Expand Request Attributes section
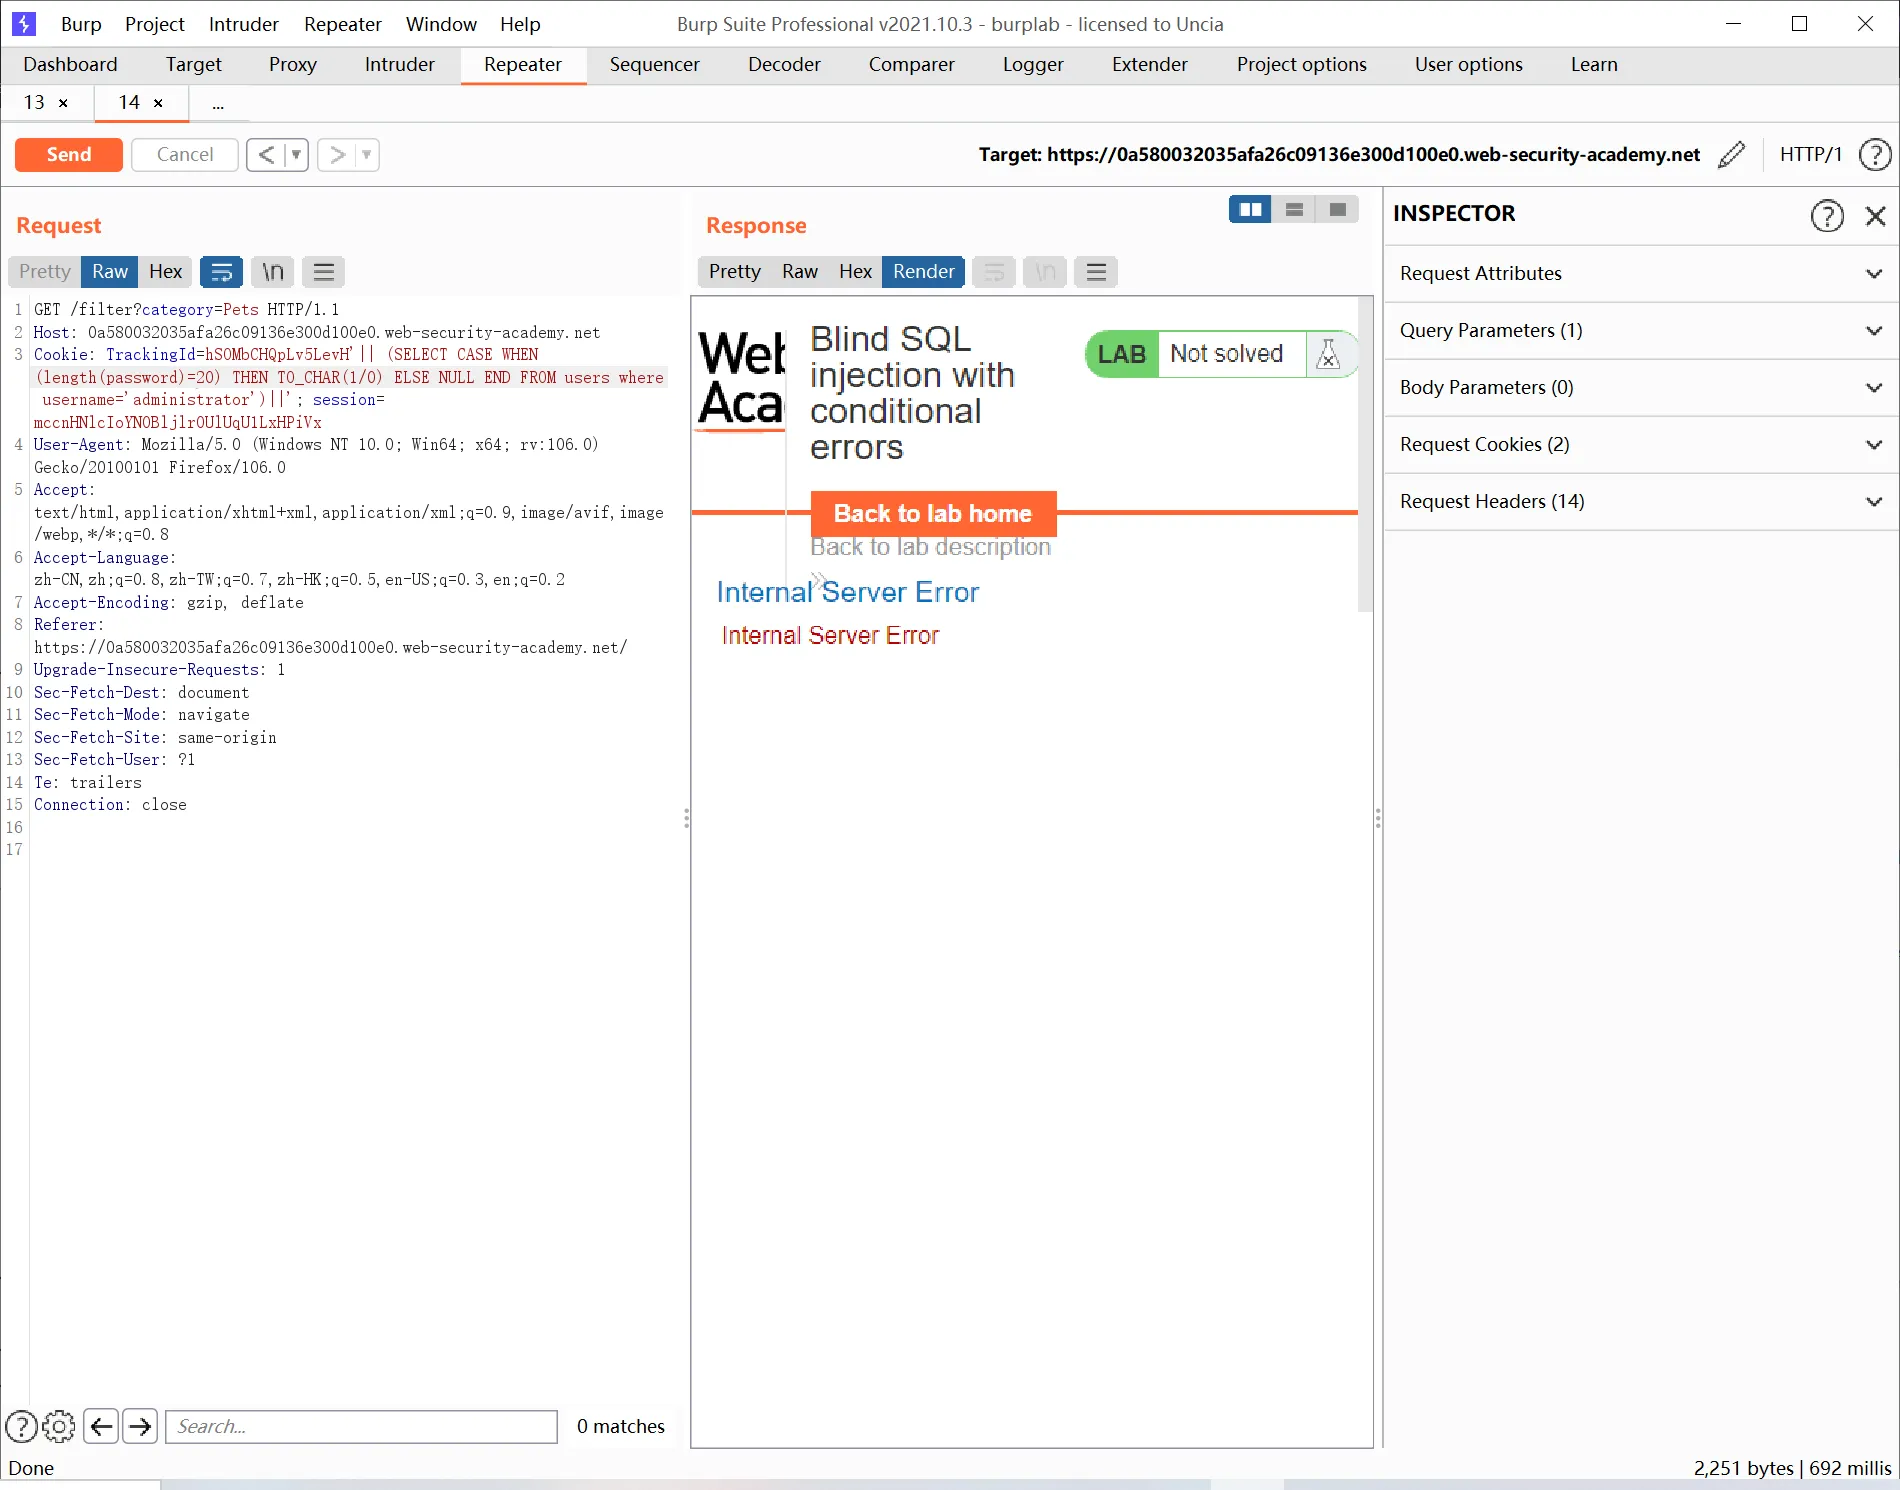Viewport: 1900px width, 1490px height. click(x=1641, y=273)
